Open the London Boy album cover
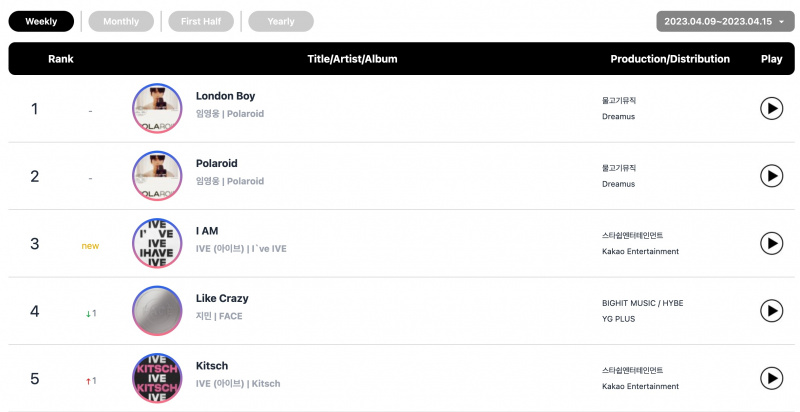Screen dimensions: 800x412 (157, 108)
